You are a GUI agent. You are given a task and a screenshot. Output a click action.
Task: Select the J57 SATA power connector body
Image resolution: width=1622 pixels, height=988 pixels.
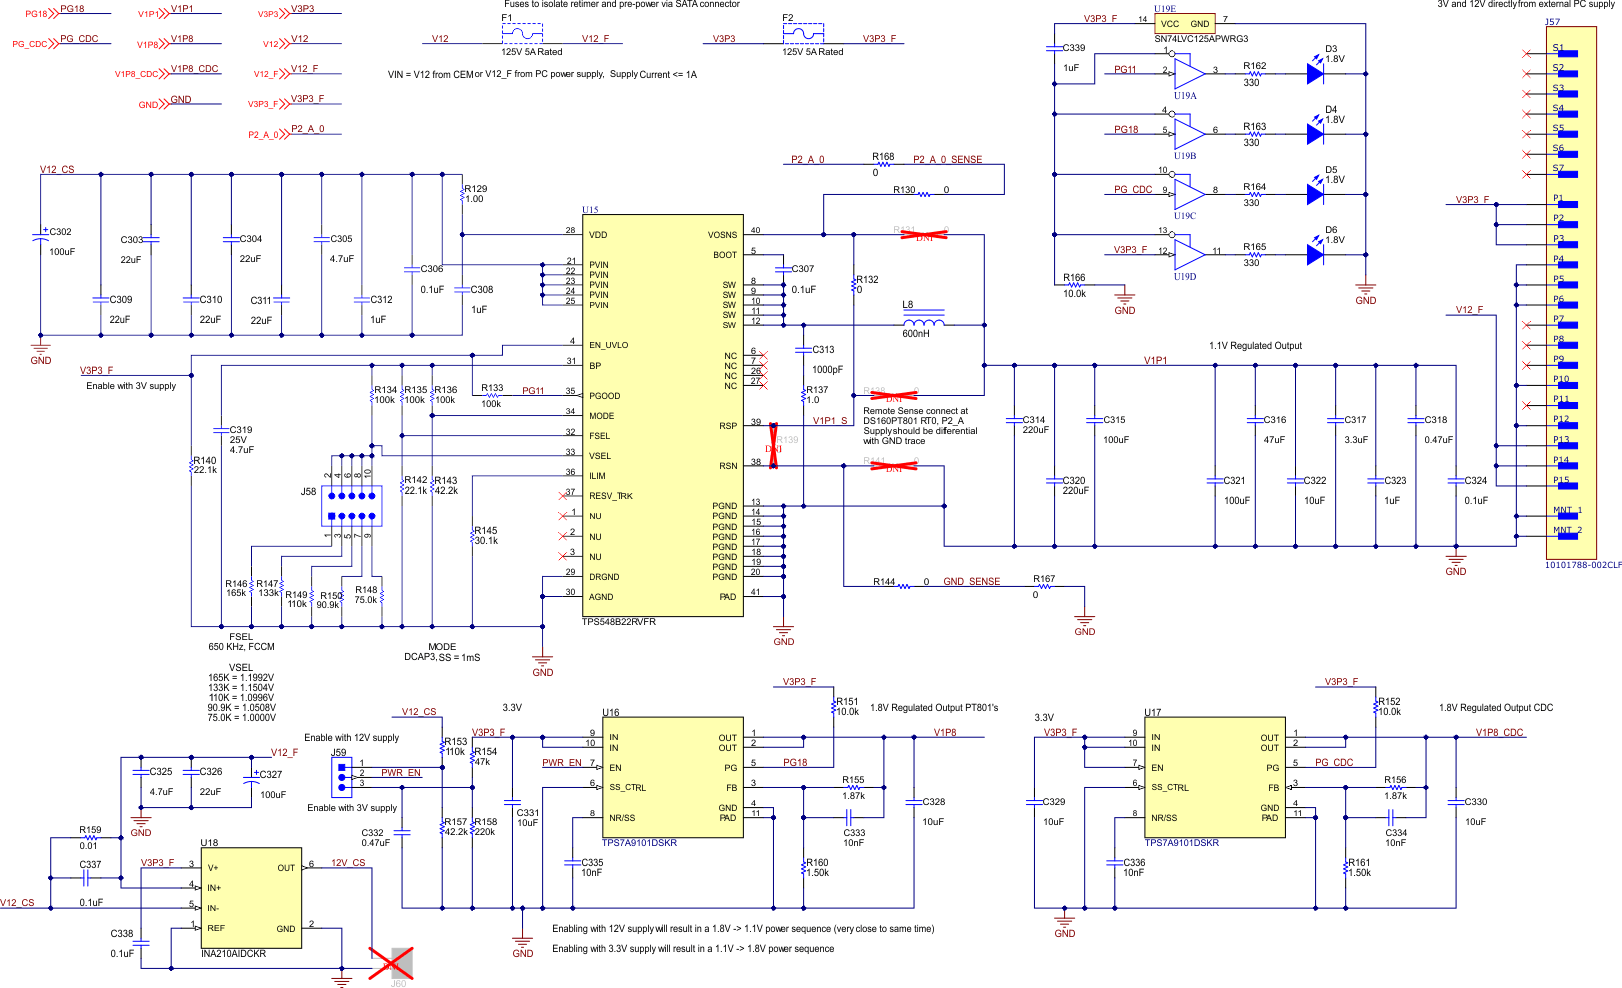(x=1571, y=293)
